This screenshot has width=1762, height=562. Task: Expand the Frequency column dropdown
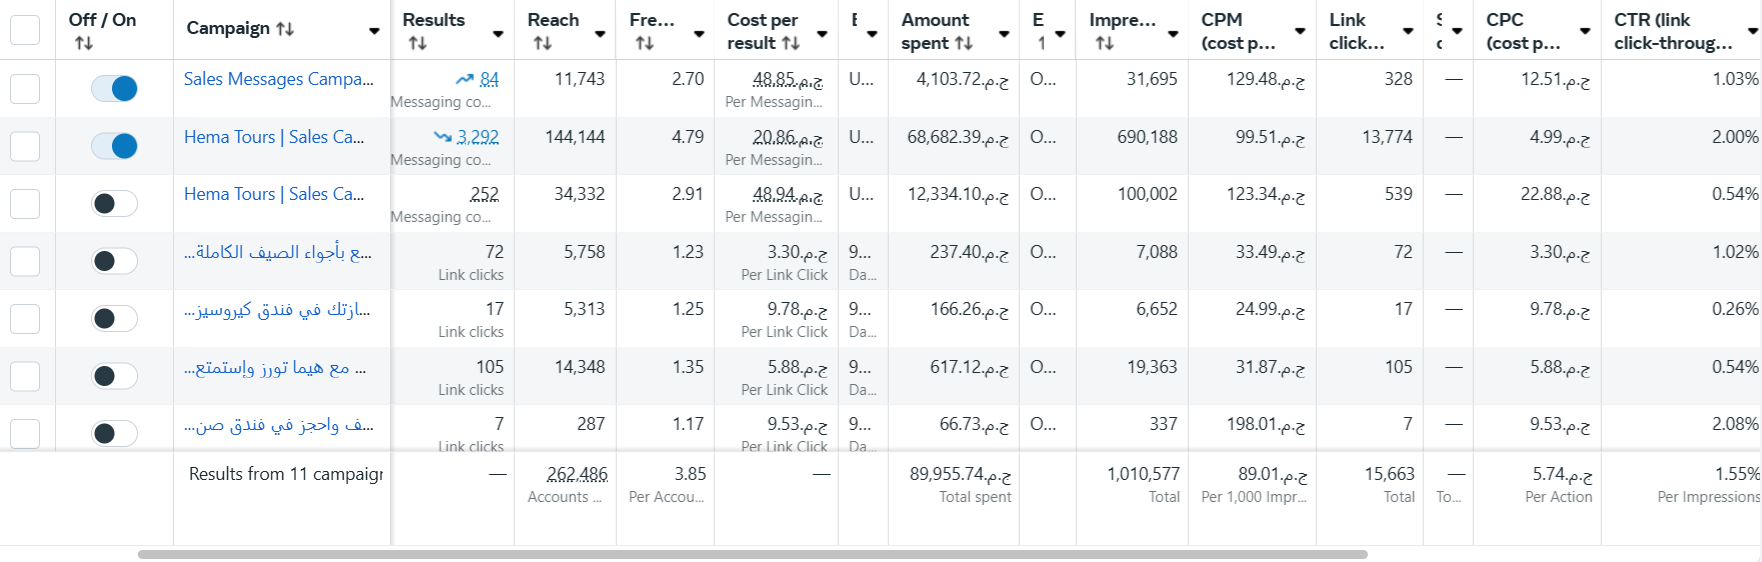pos(699,34)
